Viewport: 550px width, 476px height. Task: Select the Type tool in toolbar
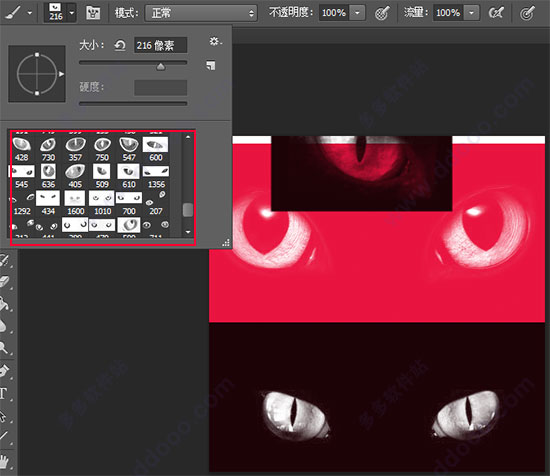tap(4, 394)
